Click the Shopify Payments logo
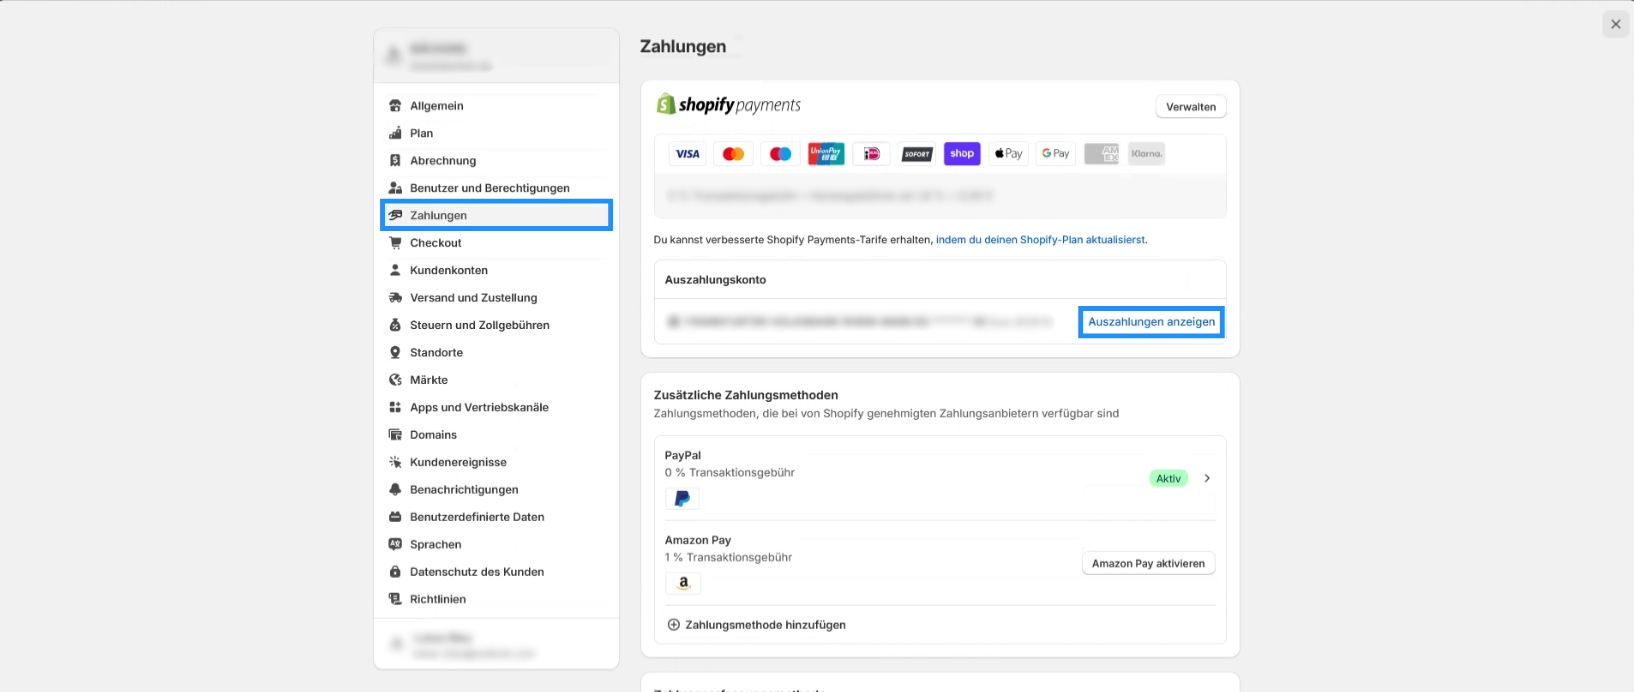 (x=728, y=104)
